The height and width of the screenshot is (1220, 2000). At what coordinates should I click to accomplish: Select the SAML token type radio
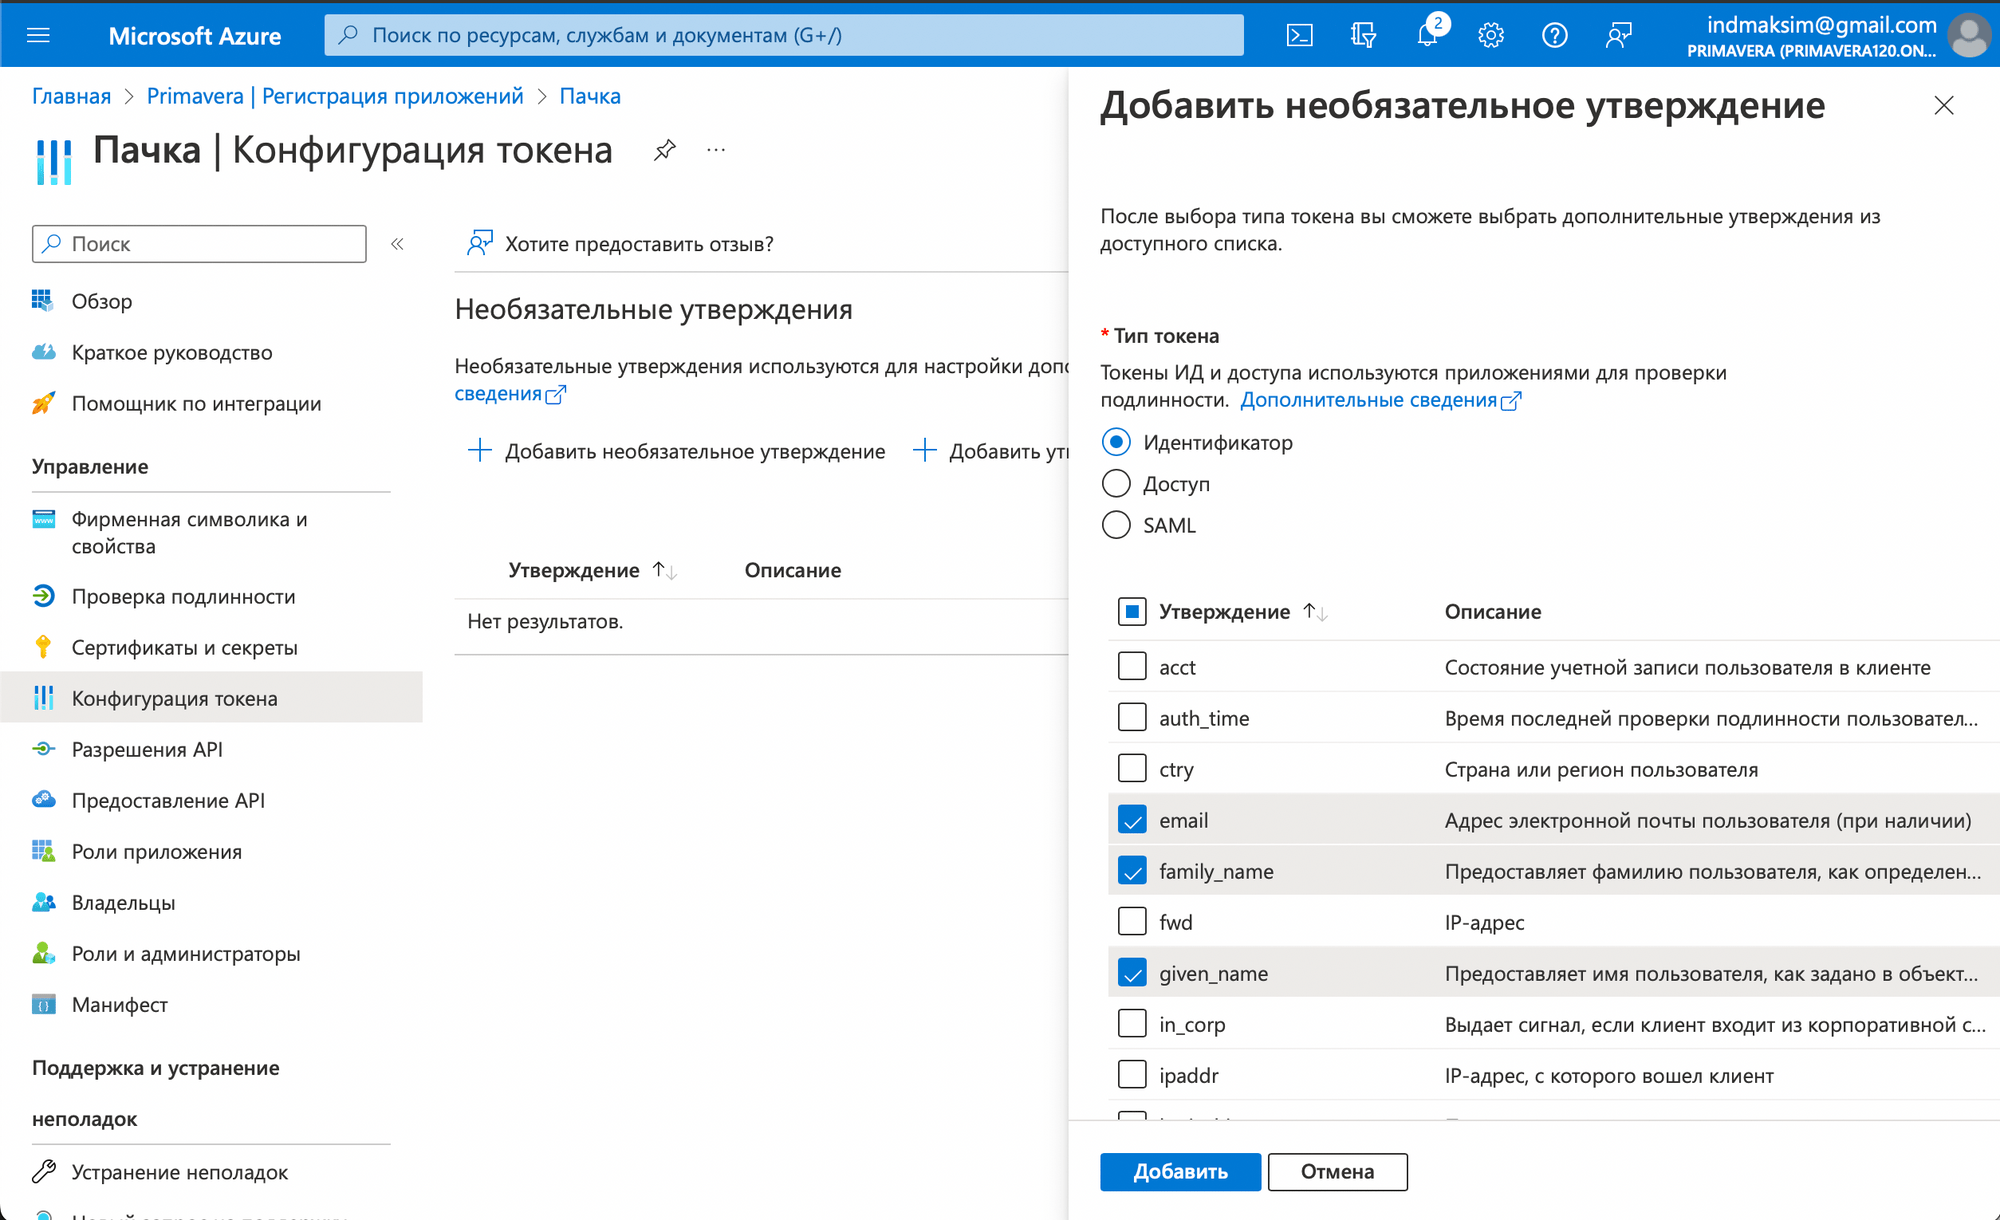click(1116, 525)
